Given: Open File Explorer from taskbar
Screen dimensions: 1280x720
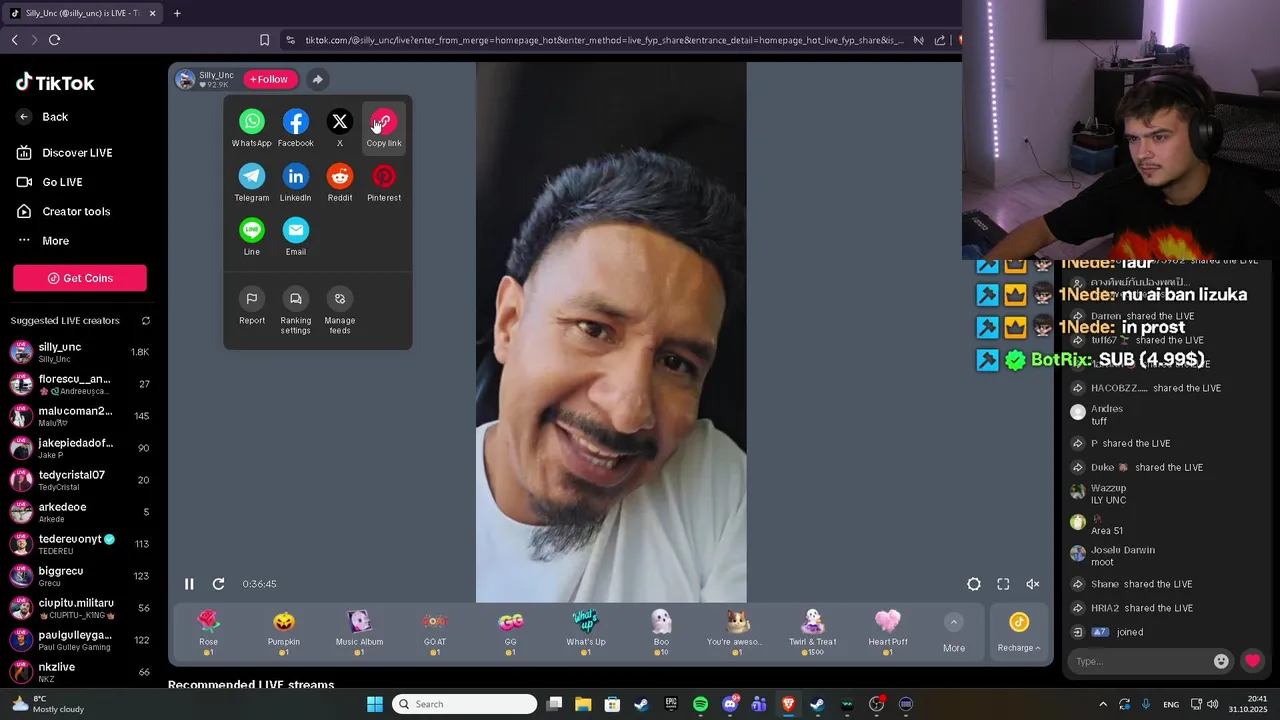Looking at the screenshot, I should point(583,704).
